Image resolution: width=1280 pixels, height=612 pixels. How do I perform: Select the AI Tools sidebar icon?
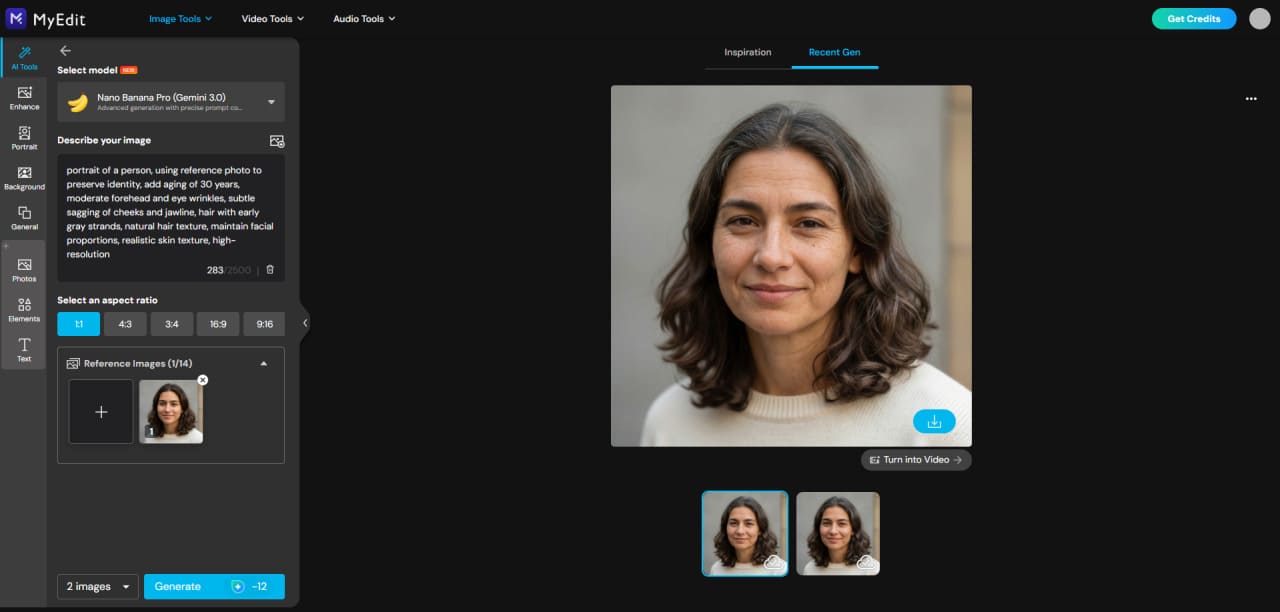pyautogui.click(x=24, y=58)
